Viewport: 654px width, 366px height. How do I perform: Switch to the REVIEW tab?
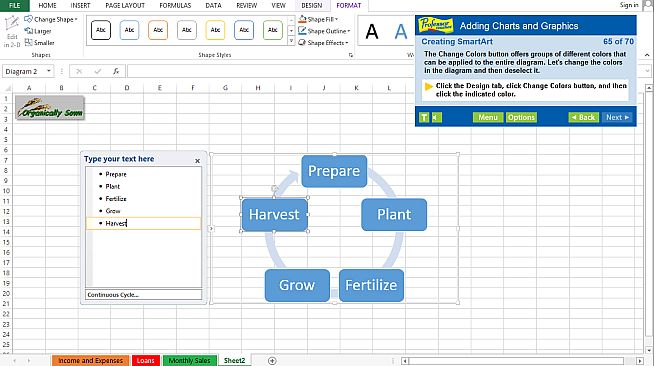pyautogui.click(x=247, y=5)
